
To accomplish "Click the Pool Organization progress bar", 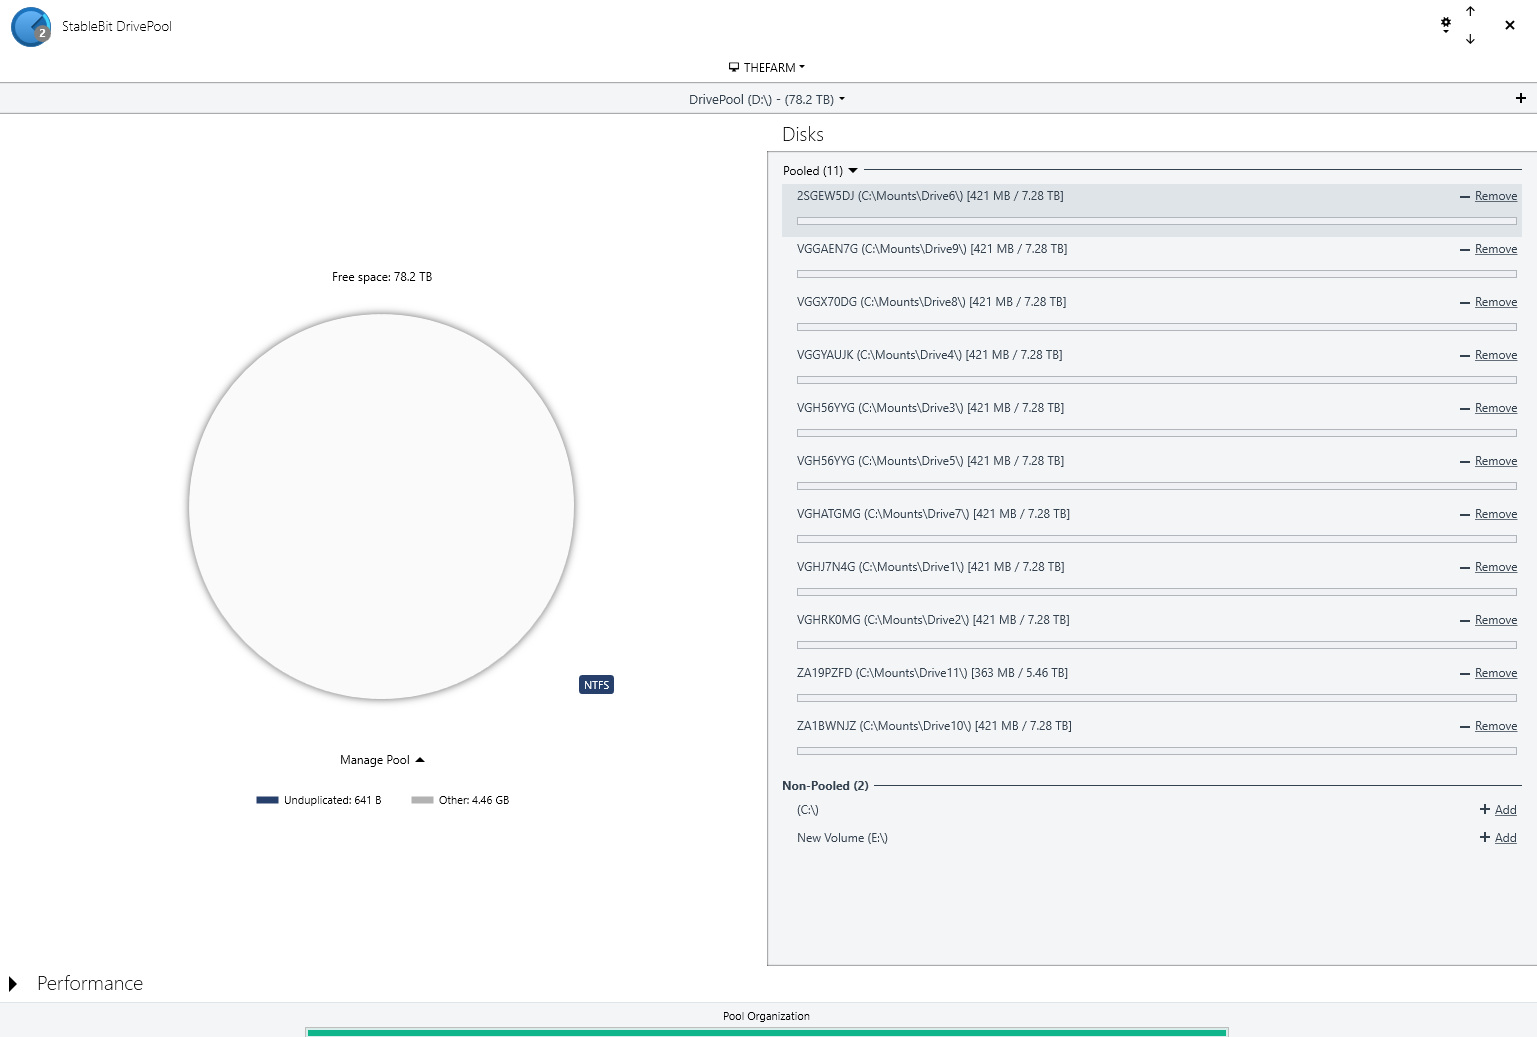I will click(767, 1032).
